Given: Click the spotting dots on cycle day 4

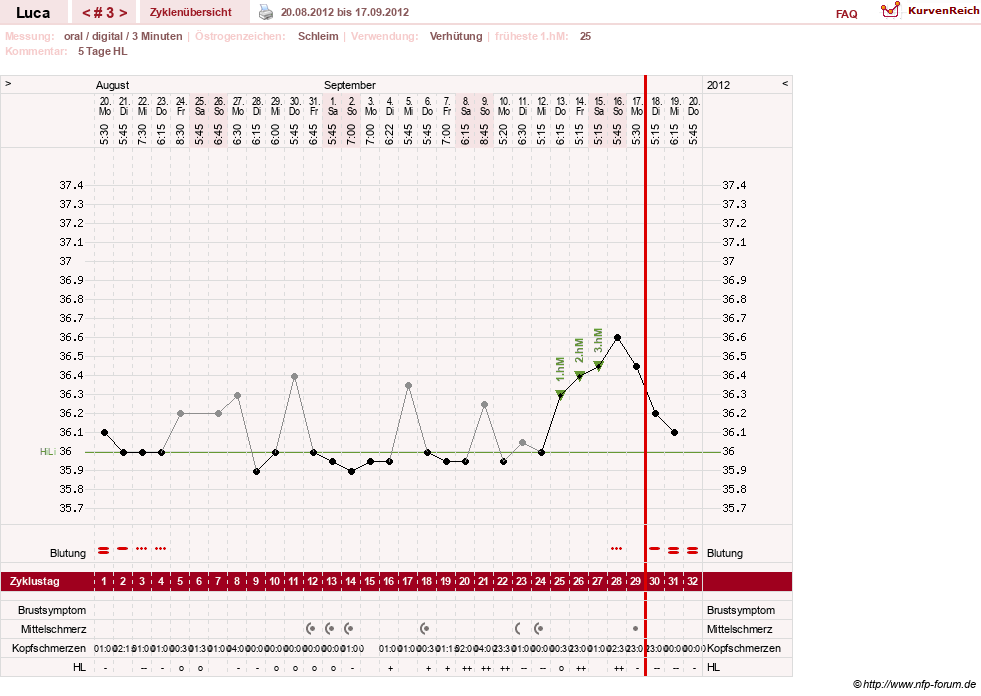Looking at the screenshot, I should pyautogui.click(x=161, y=548).
